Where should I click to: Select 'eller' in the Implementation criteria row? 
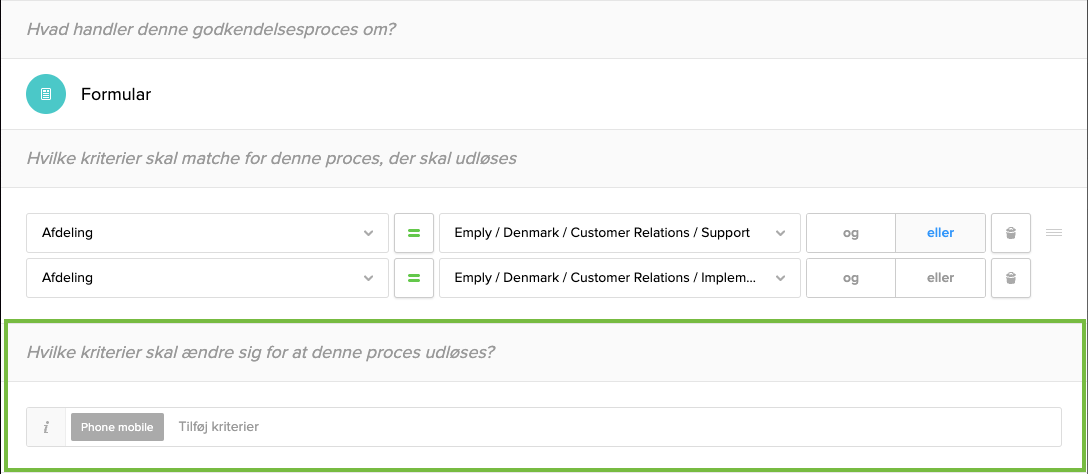click(x=940, y=278)
